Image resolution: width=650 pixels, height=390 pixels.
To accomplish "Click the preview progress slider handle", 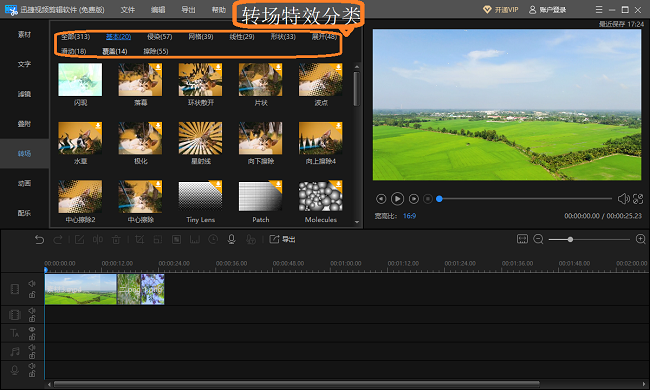I will click(439, 199).
